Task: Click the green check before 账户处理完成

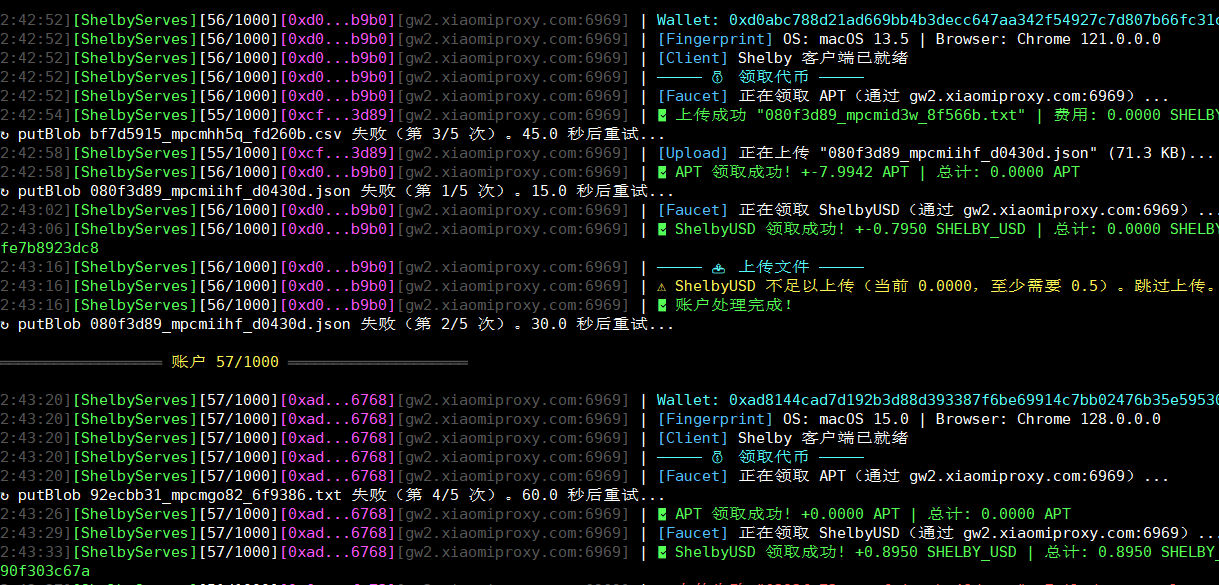Action: (661, 305)
